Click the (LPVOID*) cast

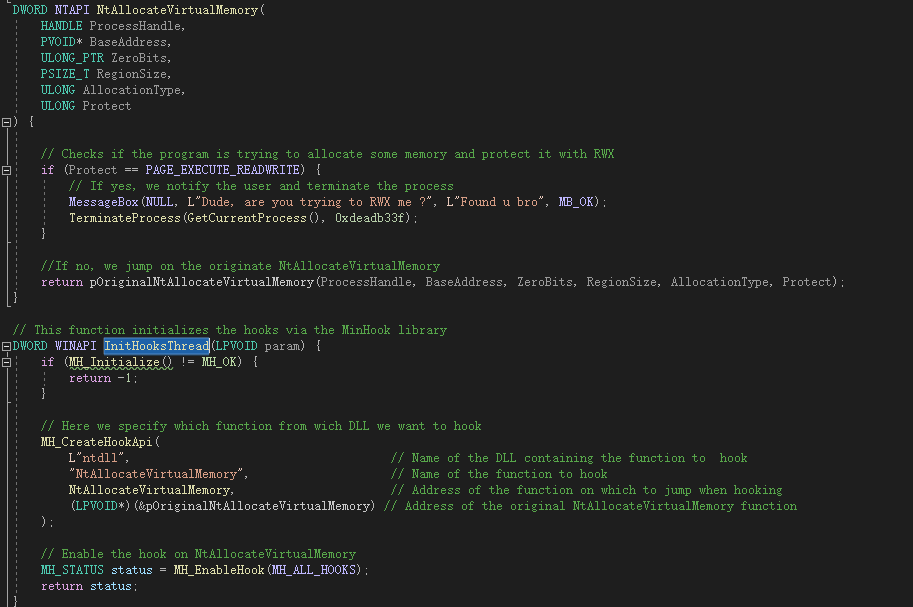point(100,506)
